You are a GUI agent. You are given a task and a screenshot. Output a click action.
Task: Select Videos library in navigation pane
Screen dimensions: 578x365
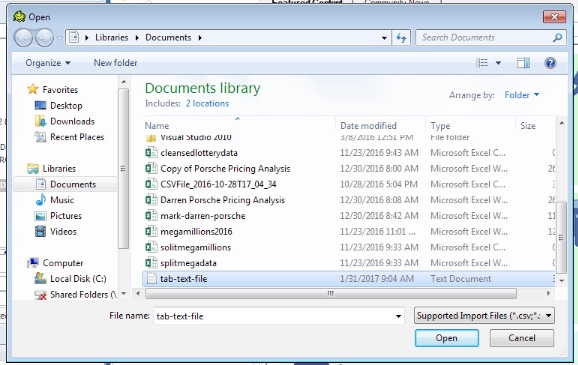[63, 232]
